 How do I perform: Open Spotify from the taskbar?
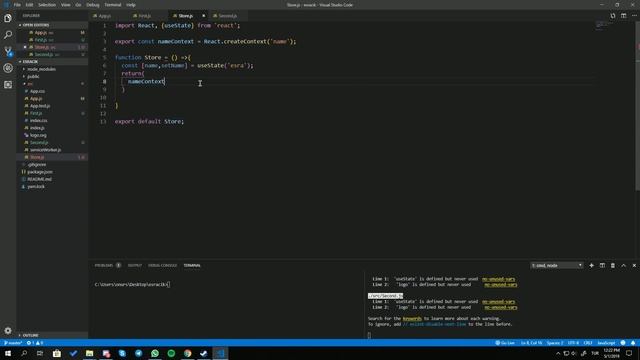coord(171,353)
